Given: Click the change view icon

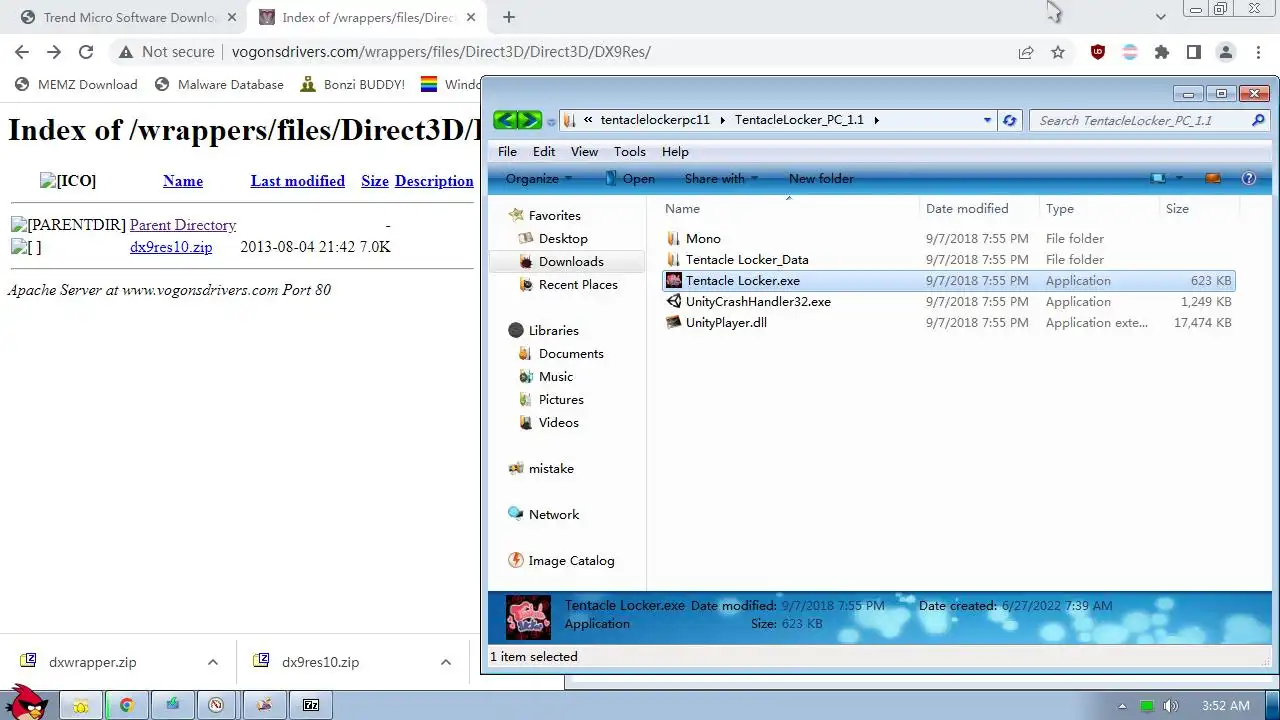Looking at the screenshot, I should point(1158,179).
